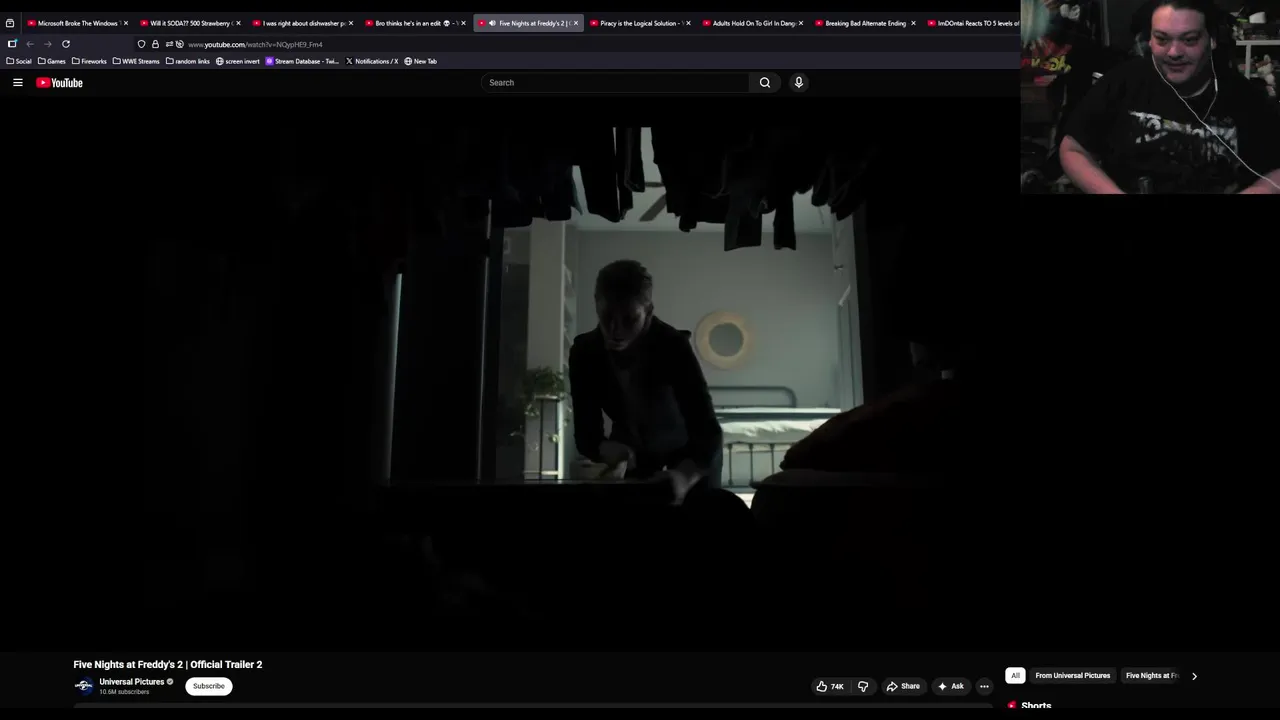
Task: Like the video with thumbs up
Action: [x=830, y=686]
